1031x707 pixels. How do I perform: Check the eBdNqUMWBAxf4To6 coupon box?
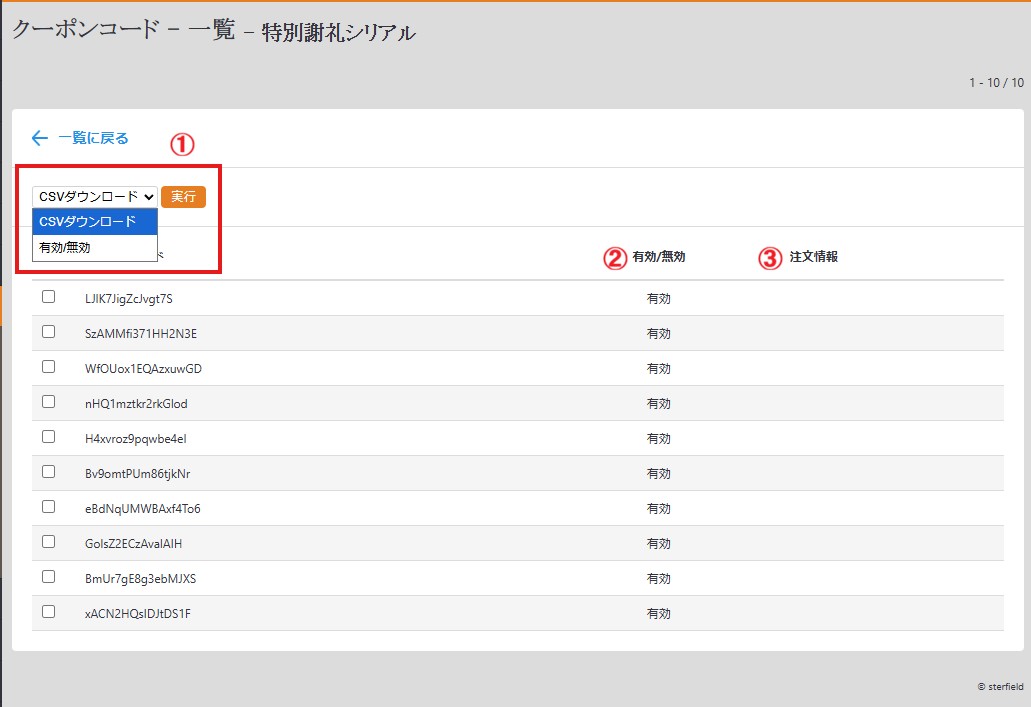(48, 507)
